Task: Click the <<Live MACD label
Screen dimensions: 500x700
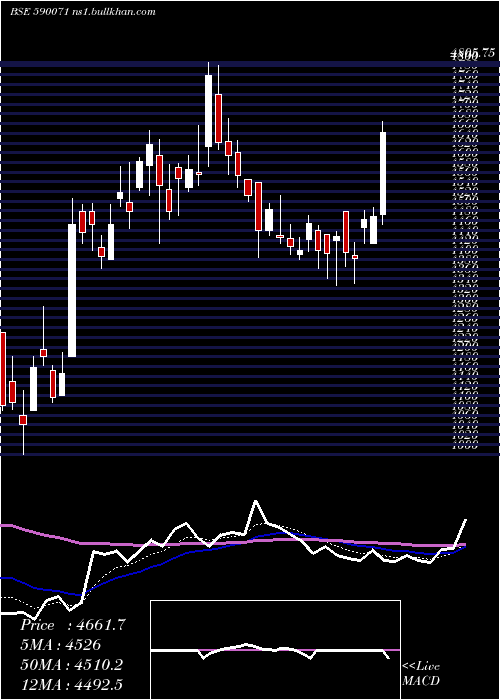Action: point(421,673)
